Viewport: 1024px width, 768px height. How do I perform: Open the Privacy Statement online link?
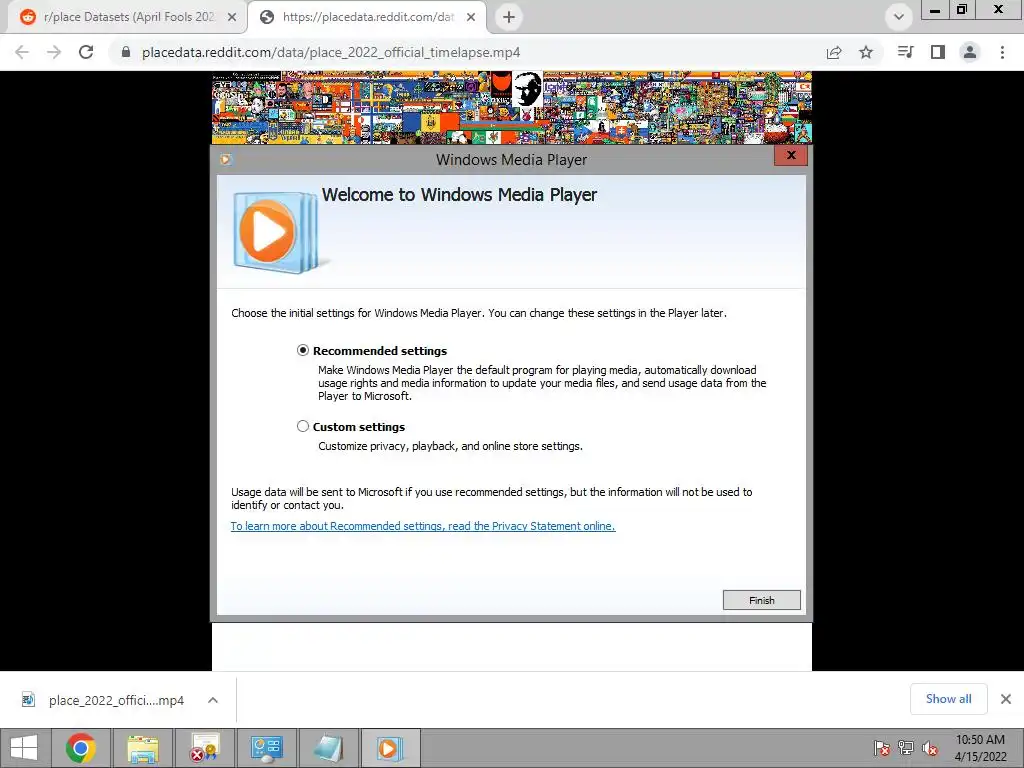423,526
